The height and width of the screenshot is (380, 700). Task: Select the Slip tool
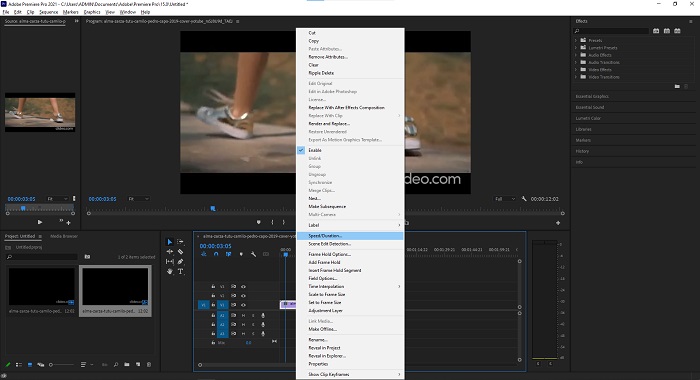170,262
